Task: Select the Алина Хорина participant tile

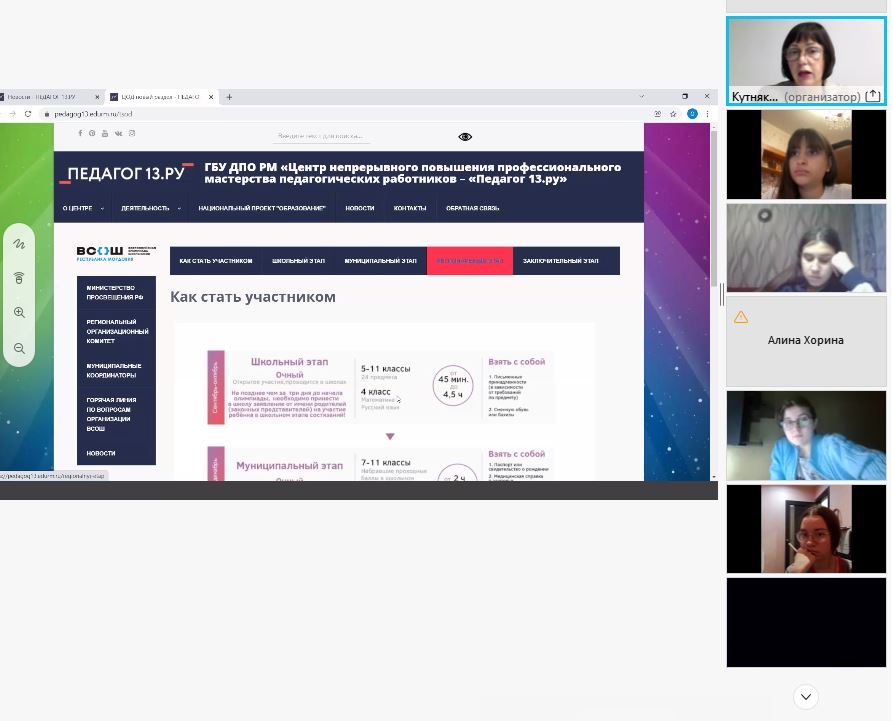Action: 805,341
